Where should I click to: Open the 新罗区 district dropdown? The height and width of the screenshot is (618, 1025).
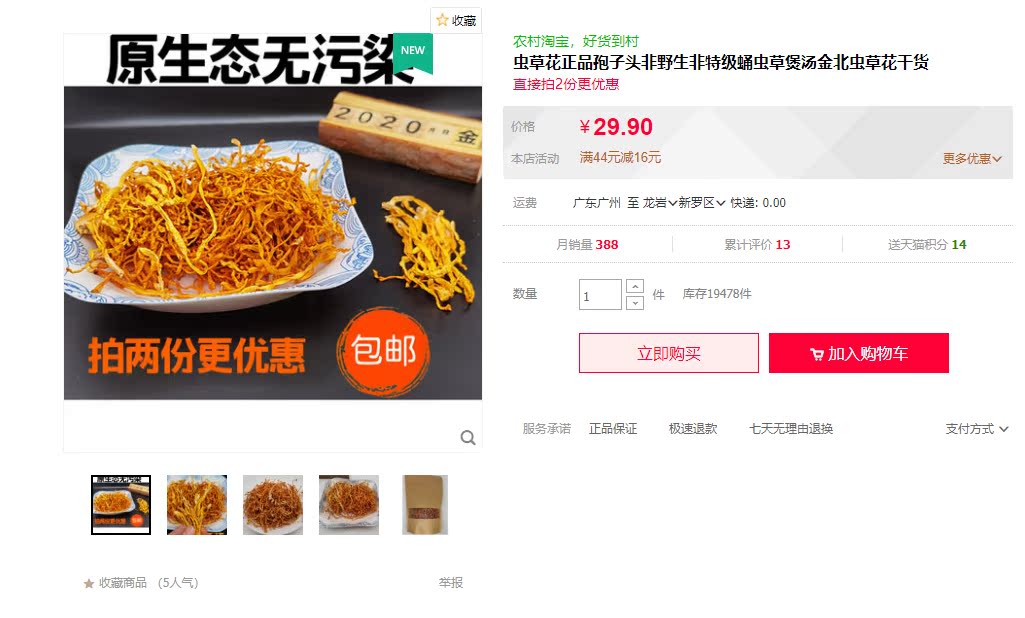tap(701, 203)
